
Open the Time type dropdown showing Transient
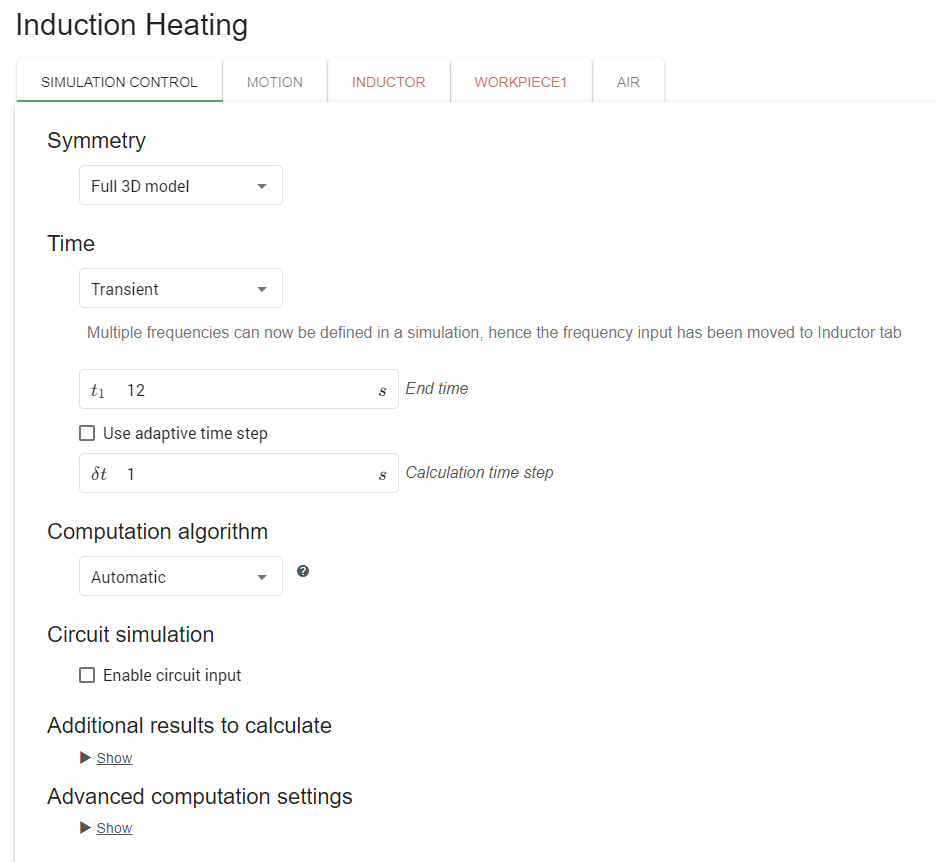tap(180, 289)
